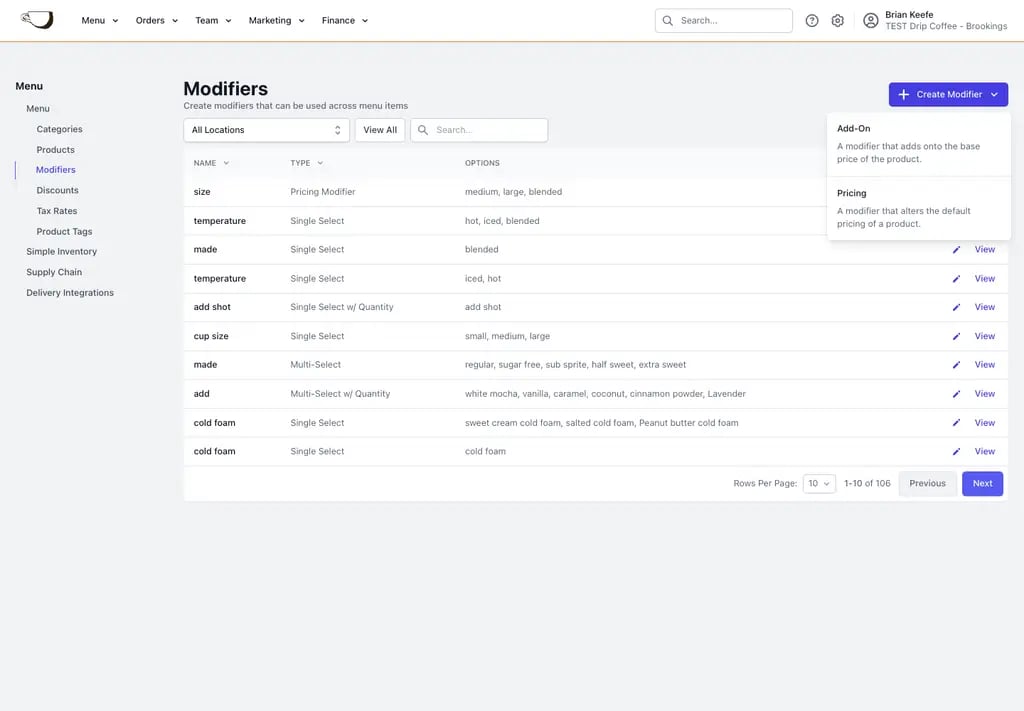Open the settings gear icon

point(838,21)
